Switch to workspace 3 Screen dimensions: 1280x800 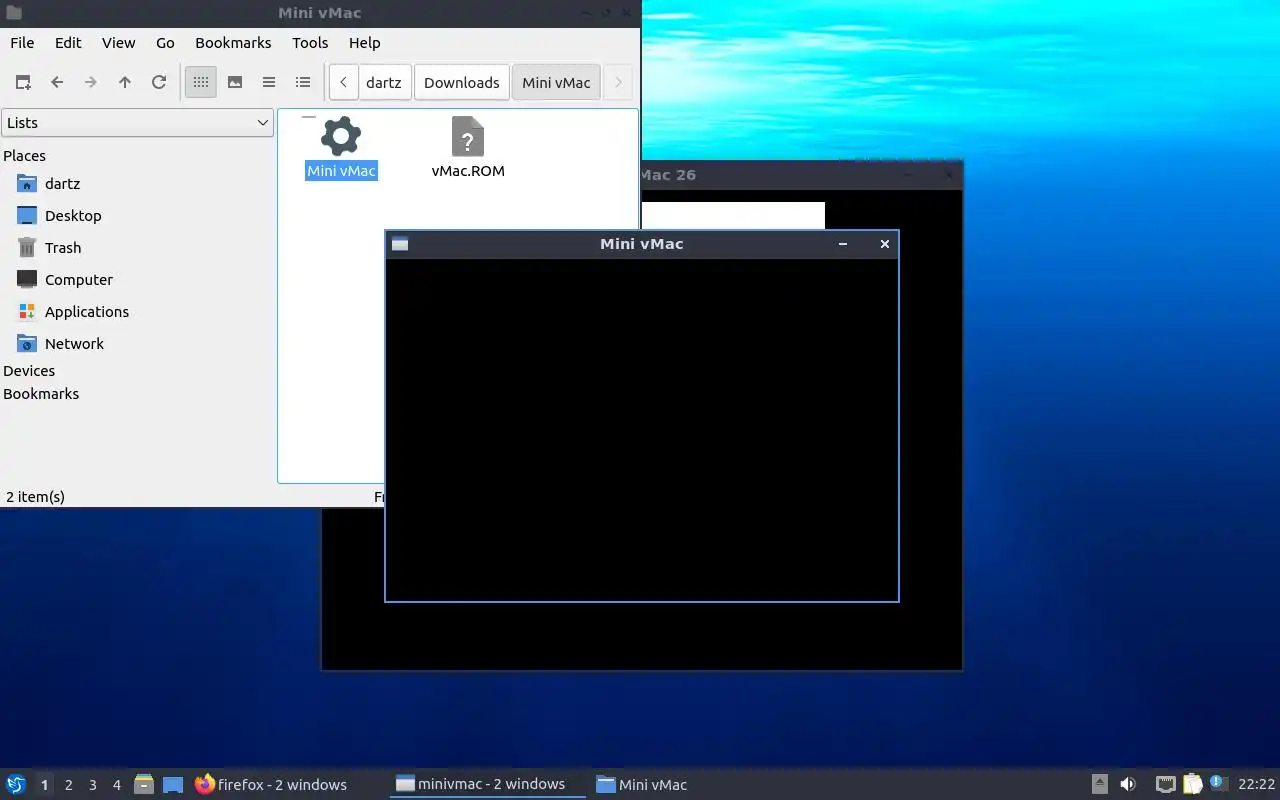pos(92,785)
